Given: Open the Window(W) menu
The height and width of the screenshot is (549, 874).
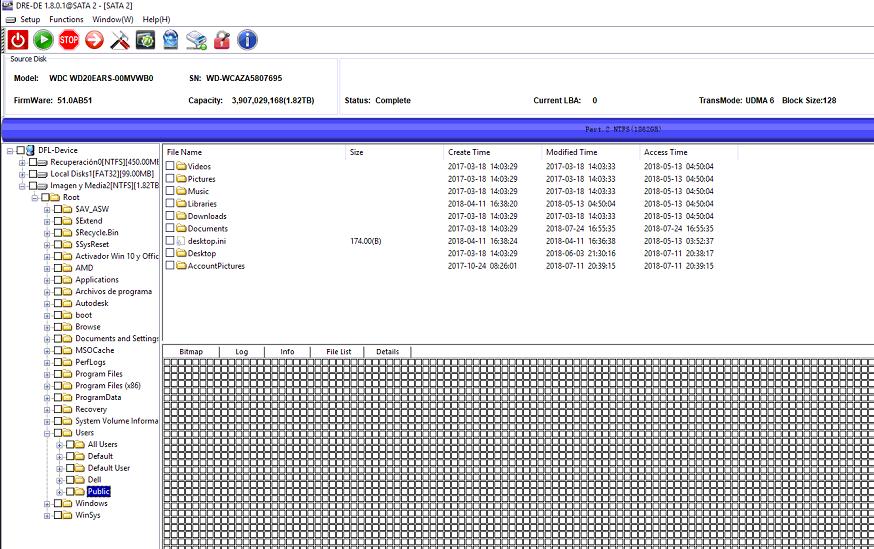Looking at the screenshot, I should click(x=113, y=20).
